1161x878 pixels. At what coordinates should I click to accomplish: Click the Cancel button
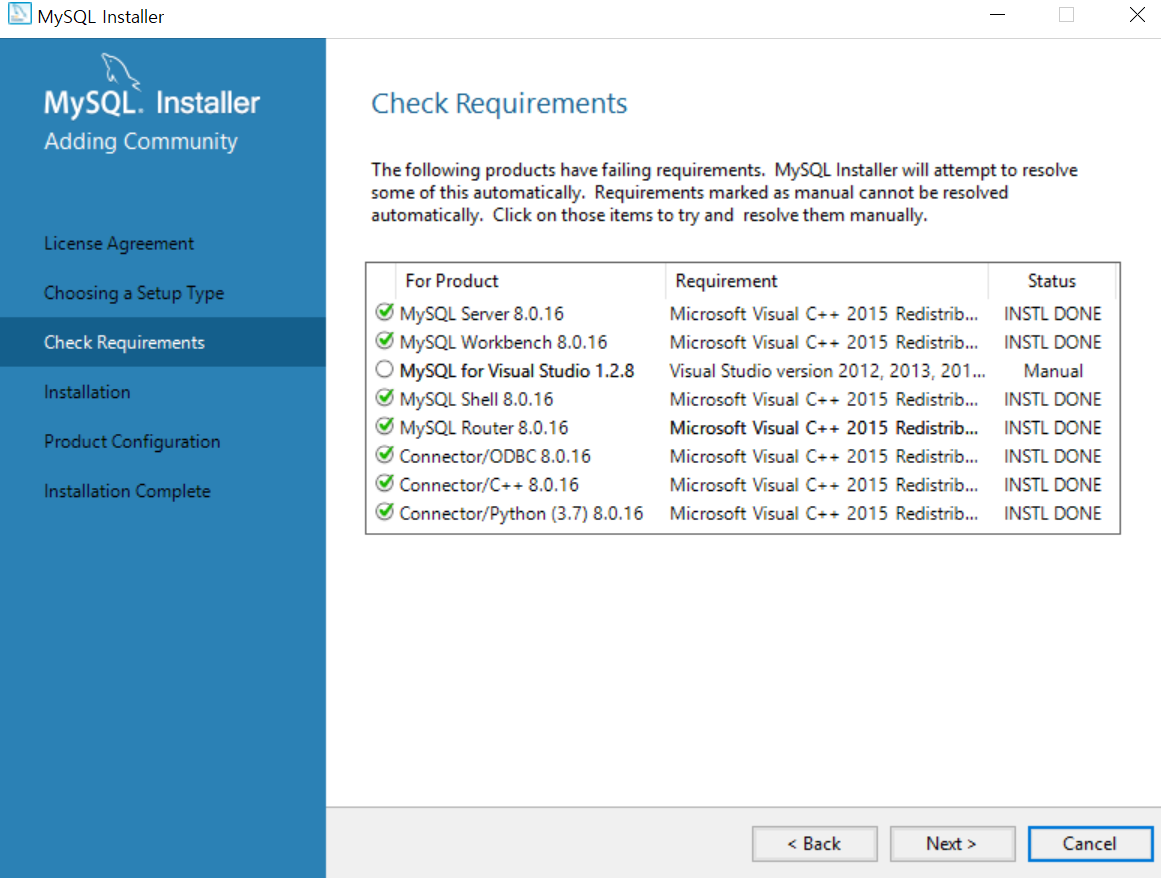tap(1090, 844)
